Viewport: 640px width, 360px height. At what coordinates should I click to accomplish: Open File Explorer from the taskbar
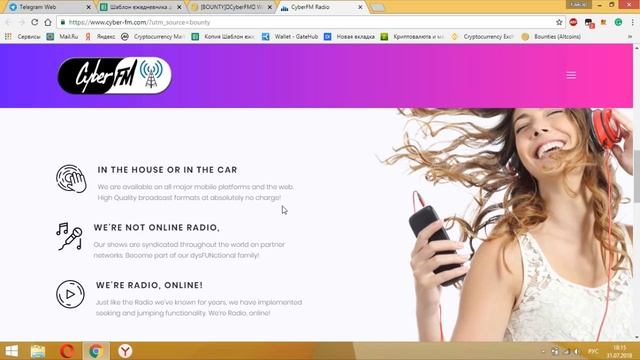coord(38,351)
